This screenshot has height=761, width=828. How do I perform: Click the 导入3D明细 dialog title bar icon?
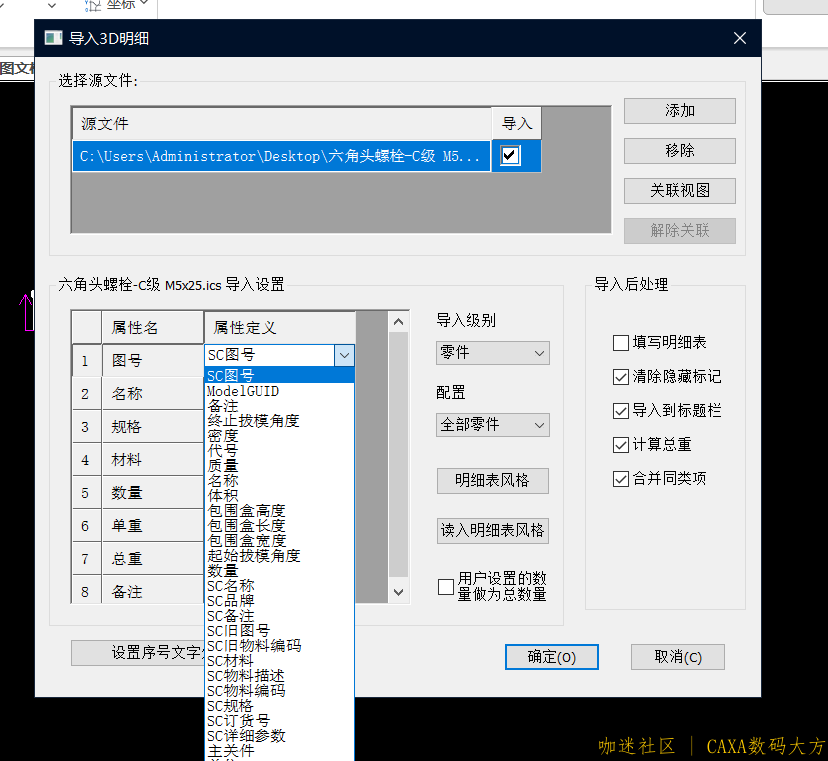[x=52, y=37]
